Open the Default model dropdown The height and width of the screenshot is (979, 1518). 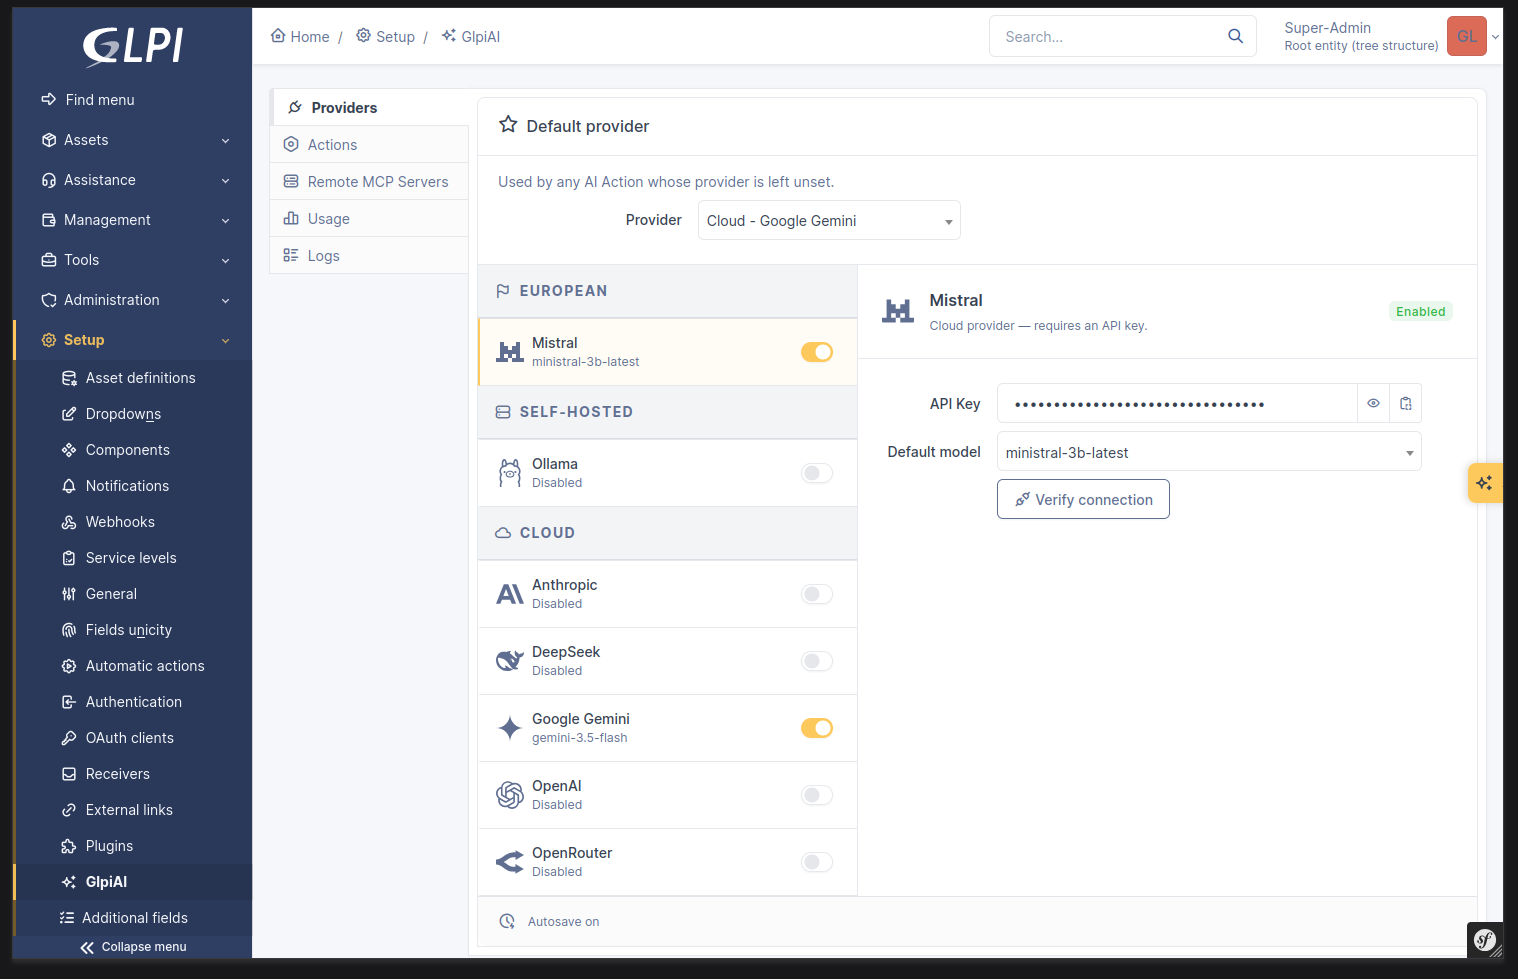click(x=1209, y=452)
